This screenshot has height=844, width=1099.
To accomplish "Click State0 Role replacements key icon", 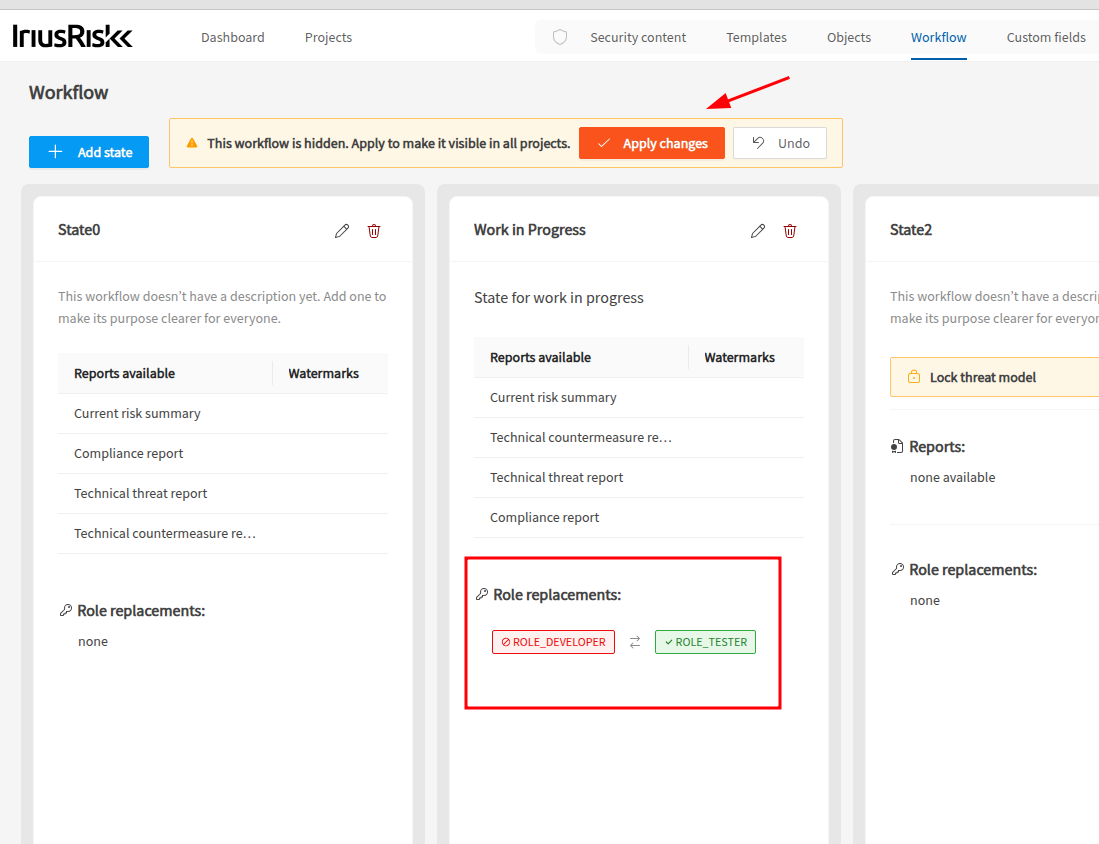I will tap(66, 611).
